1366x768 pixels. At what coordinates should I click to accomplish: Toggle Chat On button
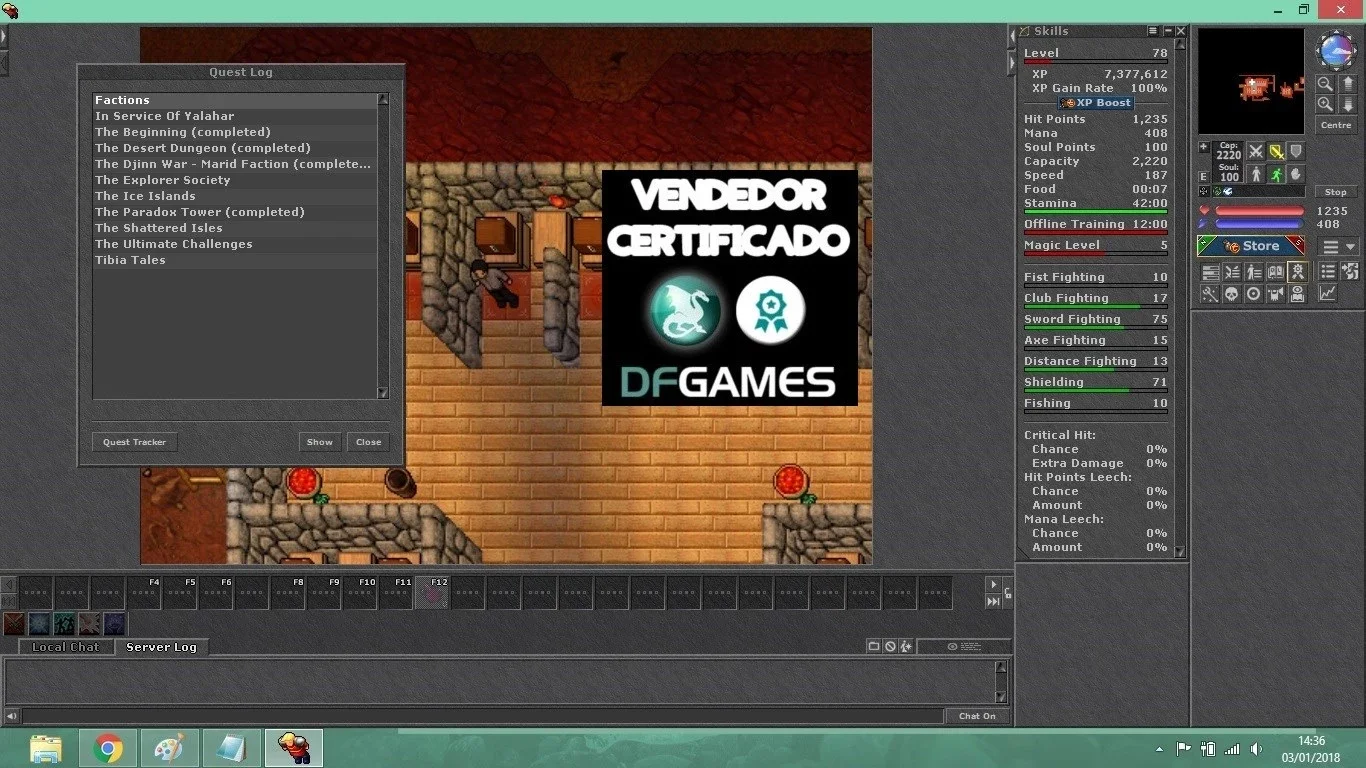pyautogui.click(x=977, y=716)
